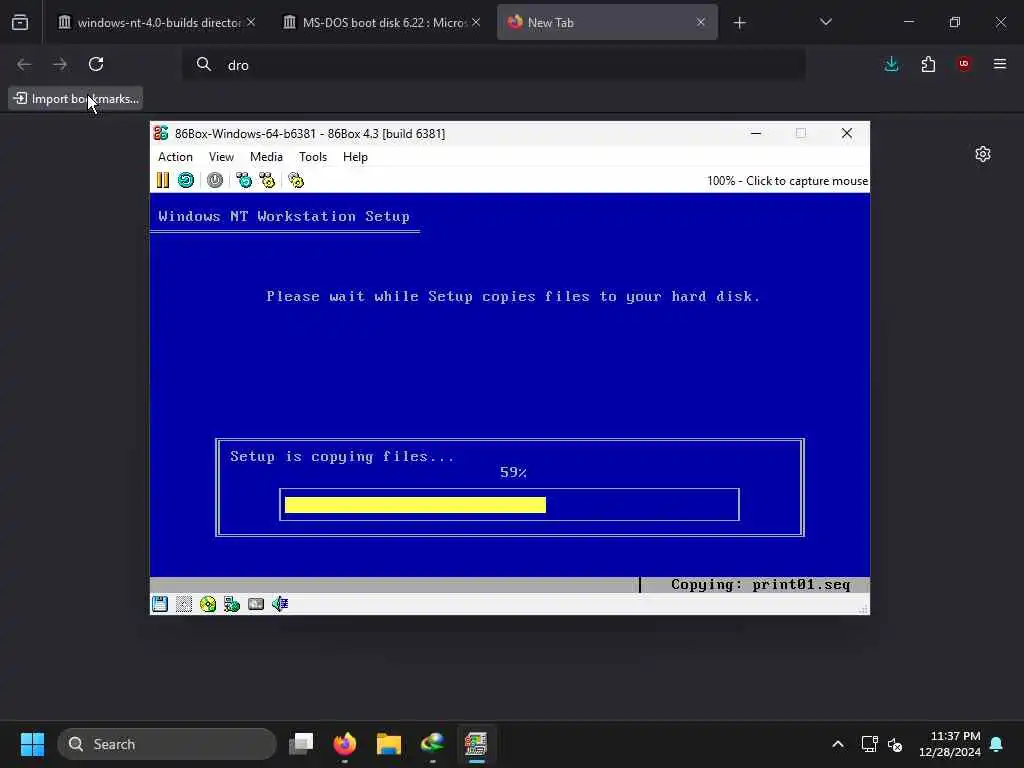Image resolution: width=1024 pixels, height=768 pixels.
Task: Send Ctrl+Alt+Del via 86Box toolbar
Action: (x=244, y=180)
